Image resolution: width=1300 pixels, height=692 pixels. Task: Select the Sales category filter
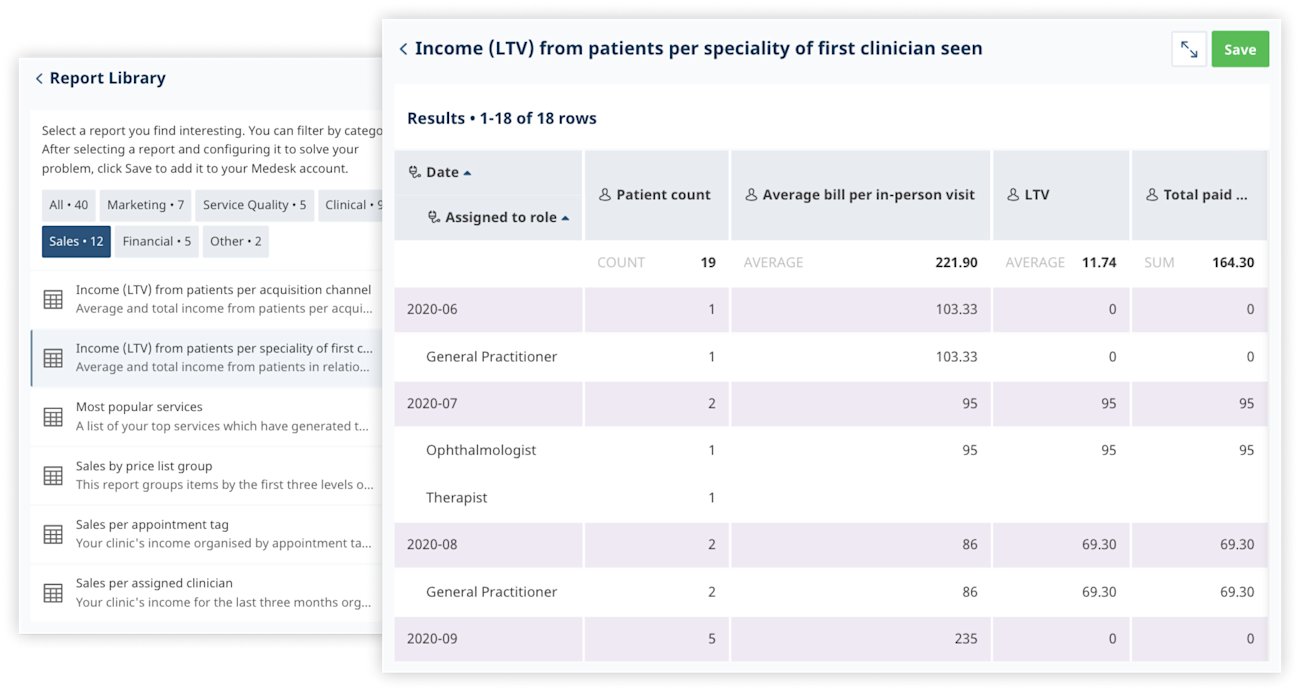point(76,241)
